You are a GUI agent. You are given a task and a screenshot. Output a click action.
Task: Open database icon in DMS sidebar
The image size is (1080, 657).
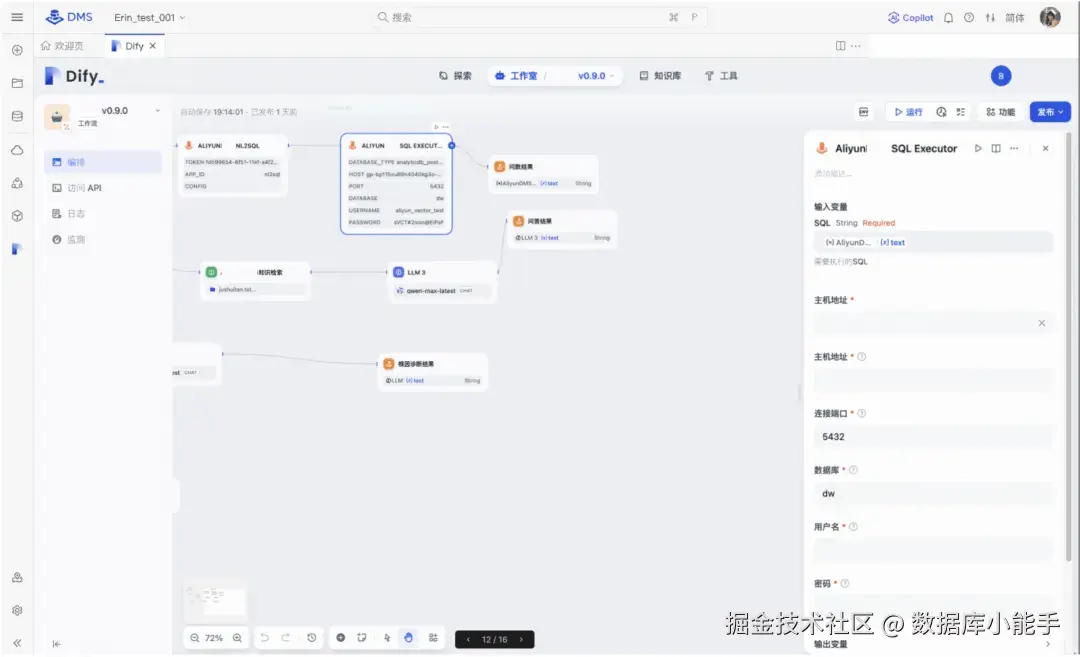(17, 116)
